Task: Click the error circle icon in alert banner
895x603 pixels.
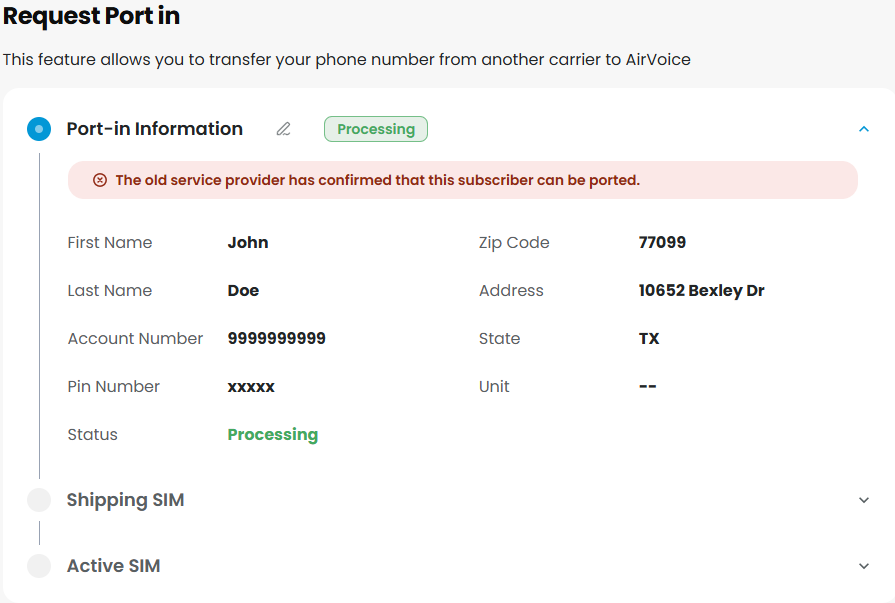Action: 100,180
